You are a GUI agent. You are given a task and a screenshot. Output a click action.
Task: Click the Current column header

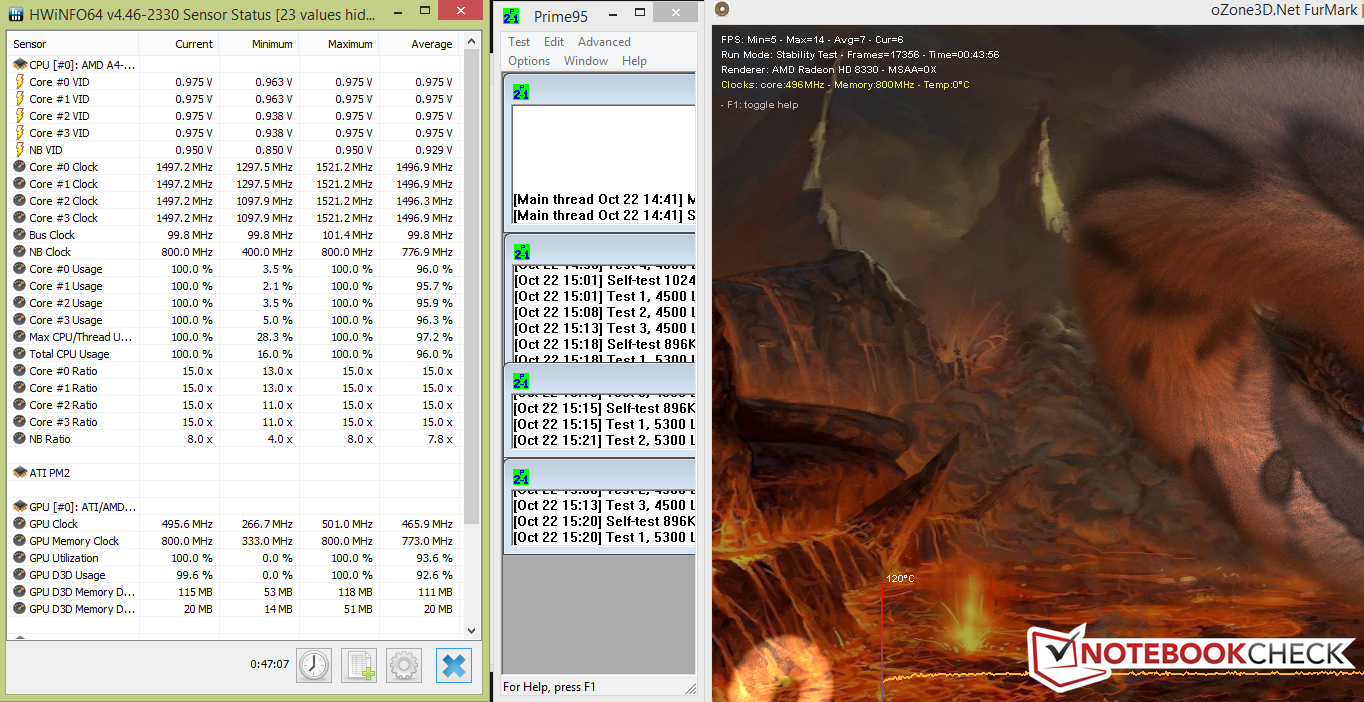179,44
